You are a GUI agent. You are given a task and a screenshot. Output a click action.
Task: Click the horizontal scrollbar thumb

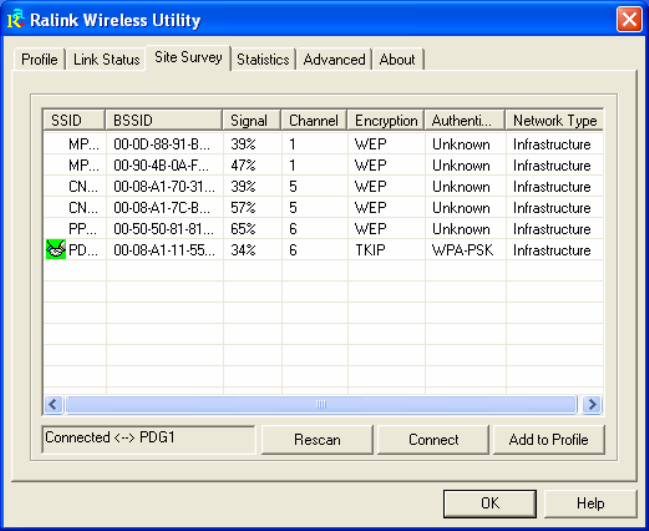pyautogui.click(x=321, y=404)
